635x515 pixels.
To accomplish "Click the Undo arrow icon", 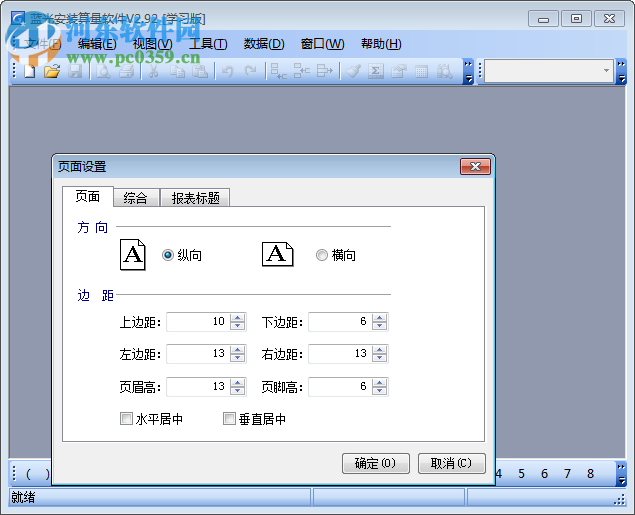I will coord(228,72).
